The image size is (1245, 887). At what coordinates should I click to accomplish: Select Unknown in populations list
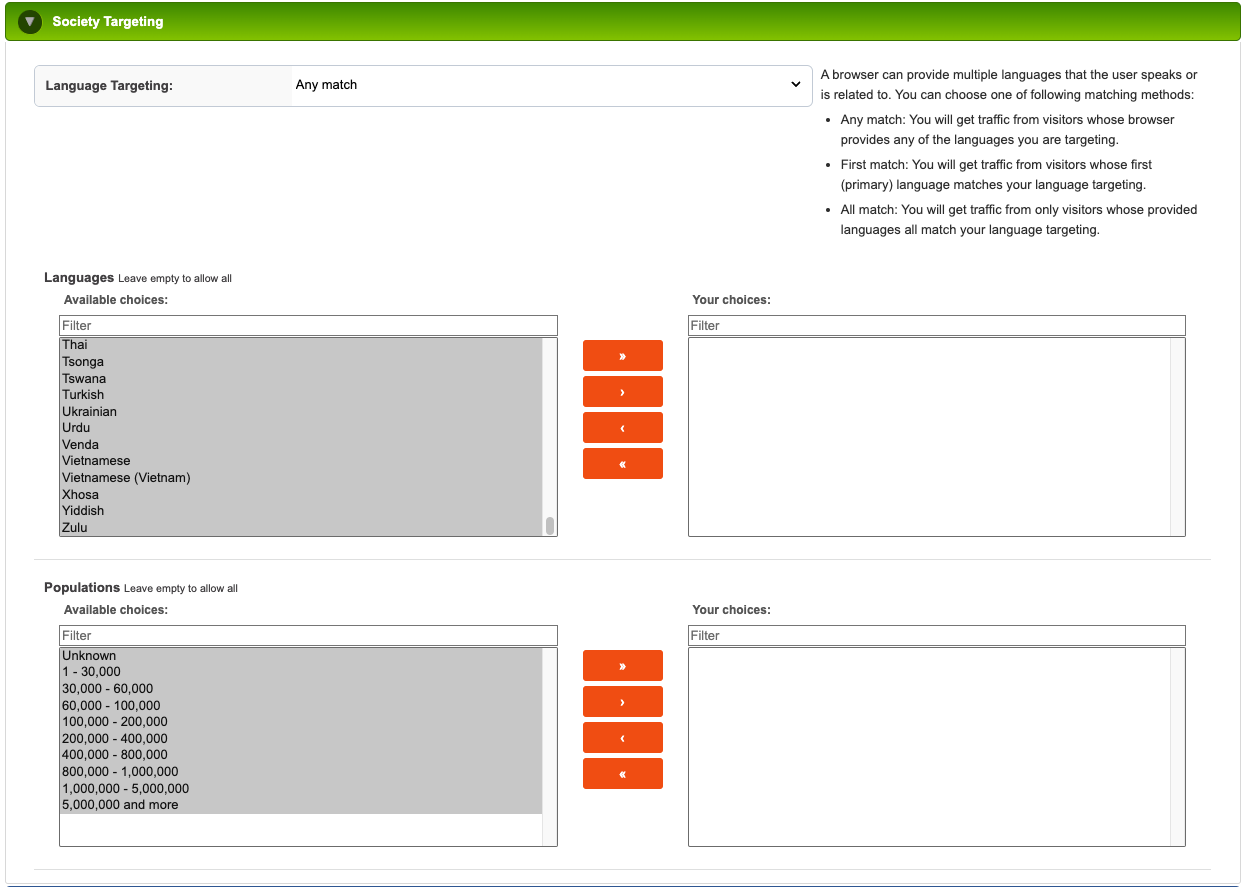tap(89, 656)
